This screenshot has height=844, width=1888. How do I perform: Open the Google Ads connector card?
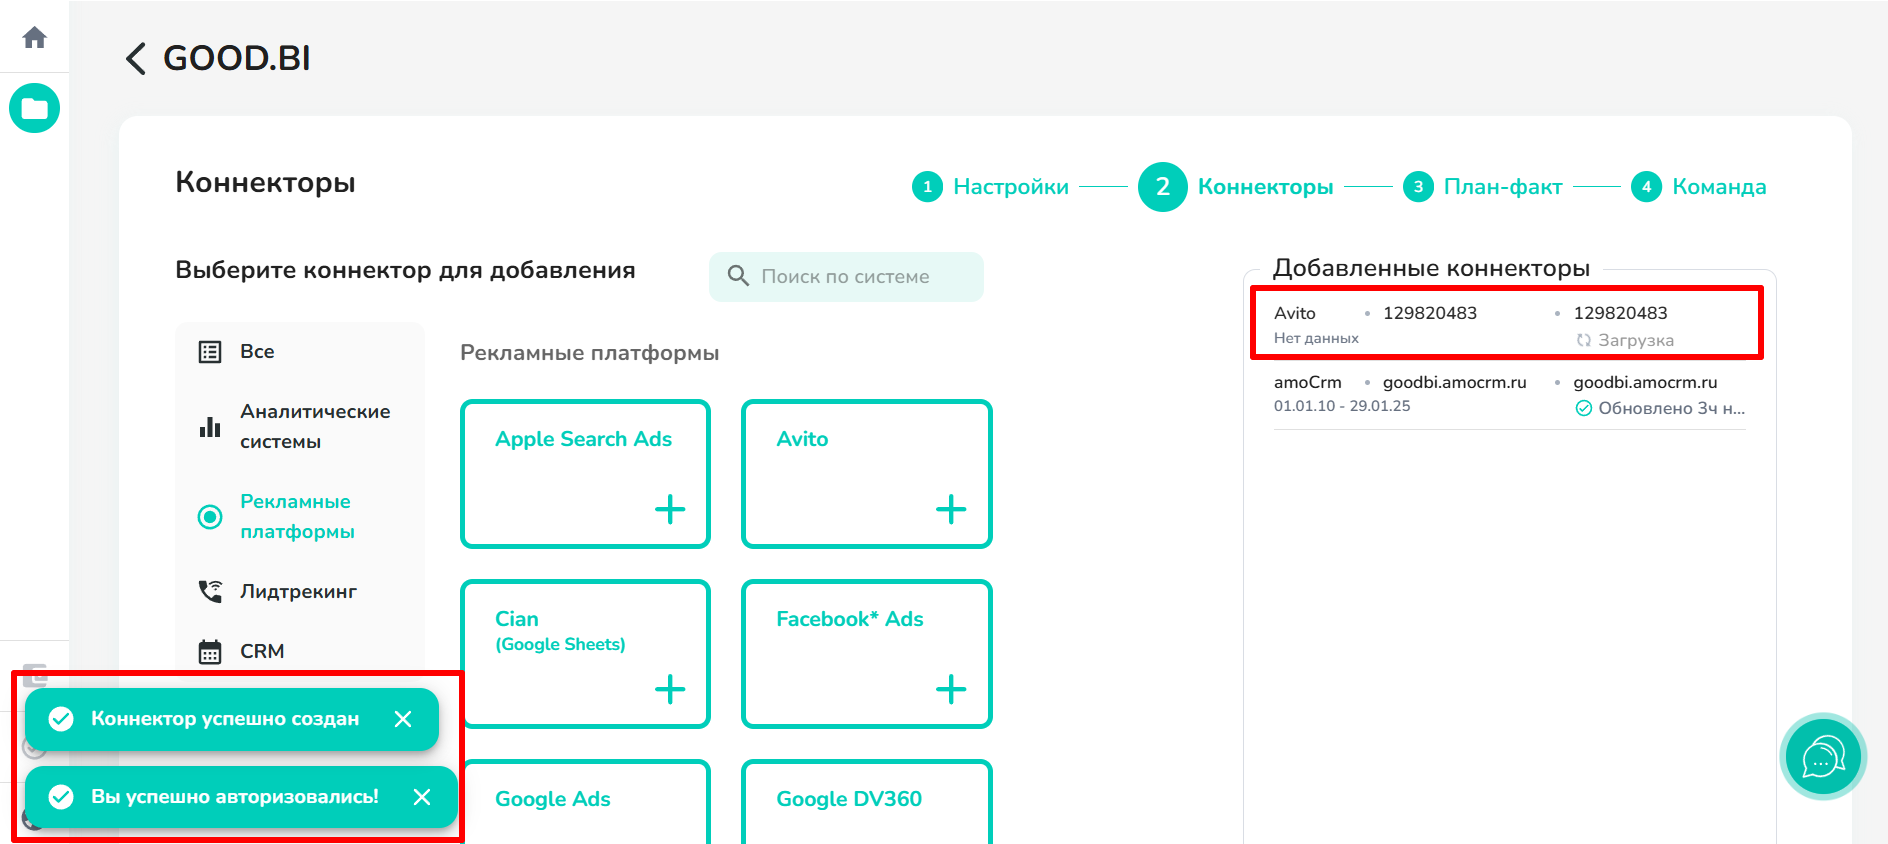pyautogui.click(x=585, y=802)
